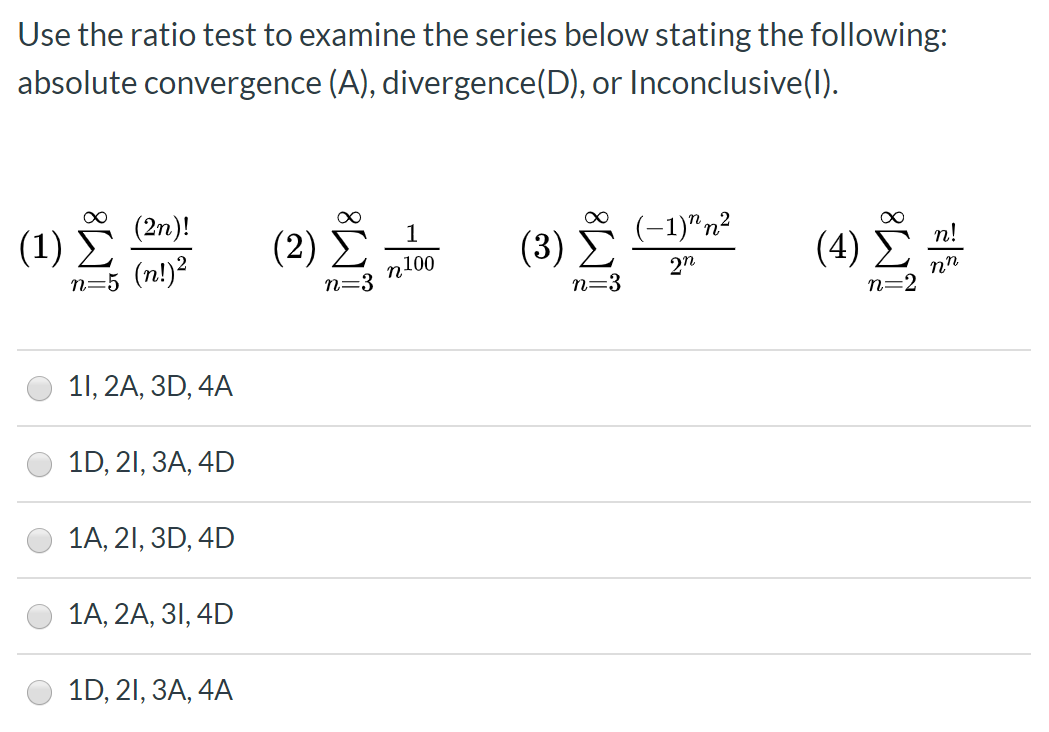Select radio button for answer "1A, 2A, 3I, 4D"
This screenshot has height=732, width=1049.
(39, 615)
